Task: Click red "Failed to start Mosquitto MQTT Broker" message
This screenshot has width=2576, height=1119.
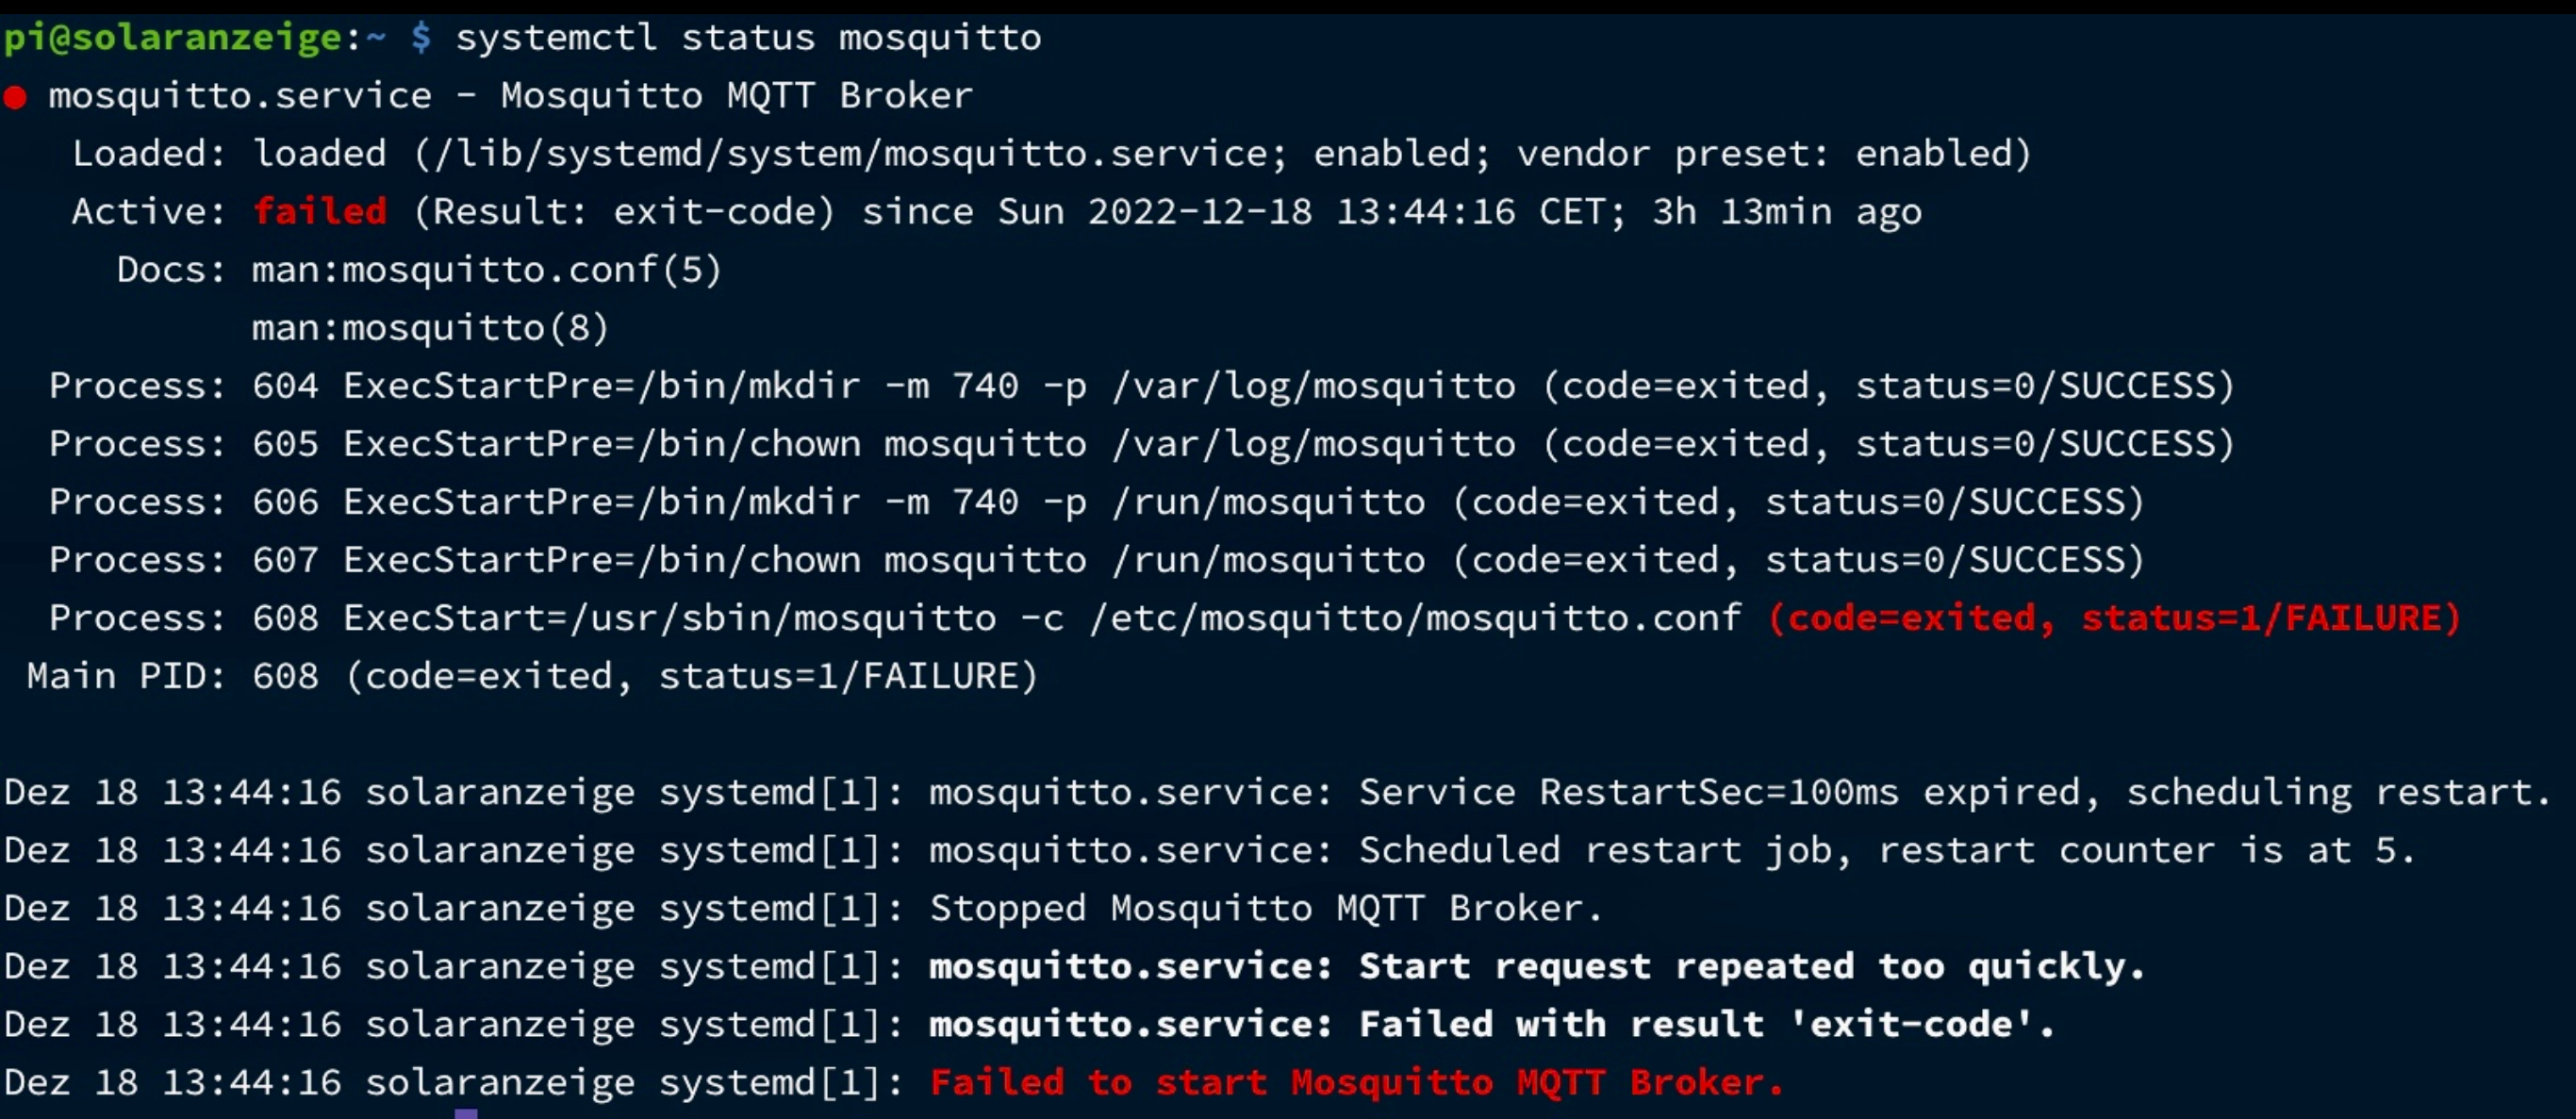Action: point(1356,1082)
